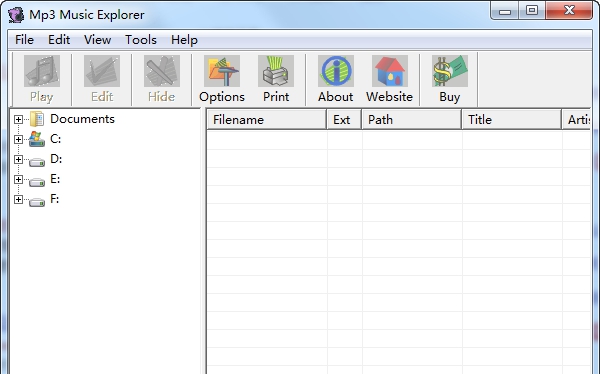The width and height of the screenshot is (600, 374).
Task: Open the About info icon
Action: pyautogui.click(x=336, y=71)
